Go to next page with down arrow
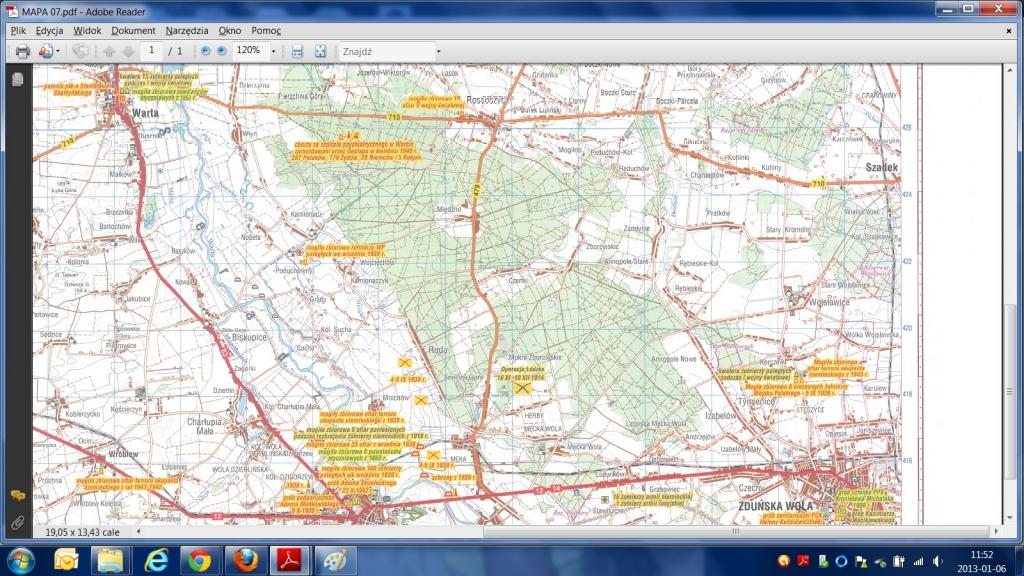 pyautogui.click(x=128, y=51)
